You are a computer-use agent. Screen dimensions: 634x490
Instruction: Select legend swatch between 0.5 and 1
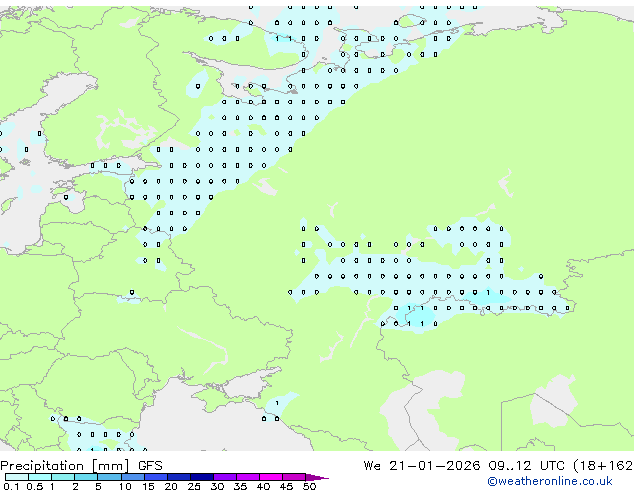tap(40, 477)
